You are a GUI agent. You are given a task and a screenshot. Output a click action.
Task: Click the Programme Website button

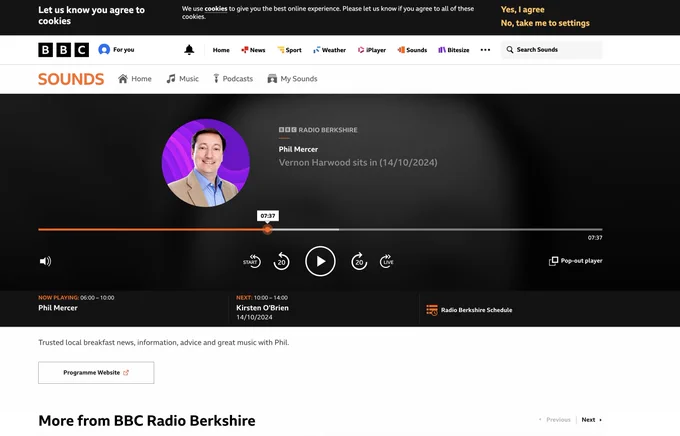[96, 373]
